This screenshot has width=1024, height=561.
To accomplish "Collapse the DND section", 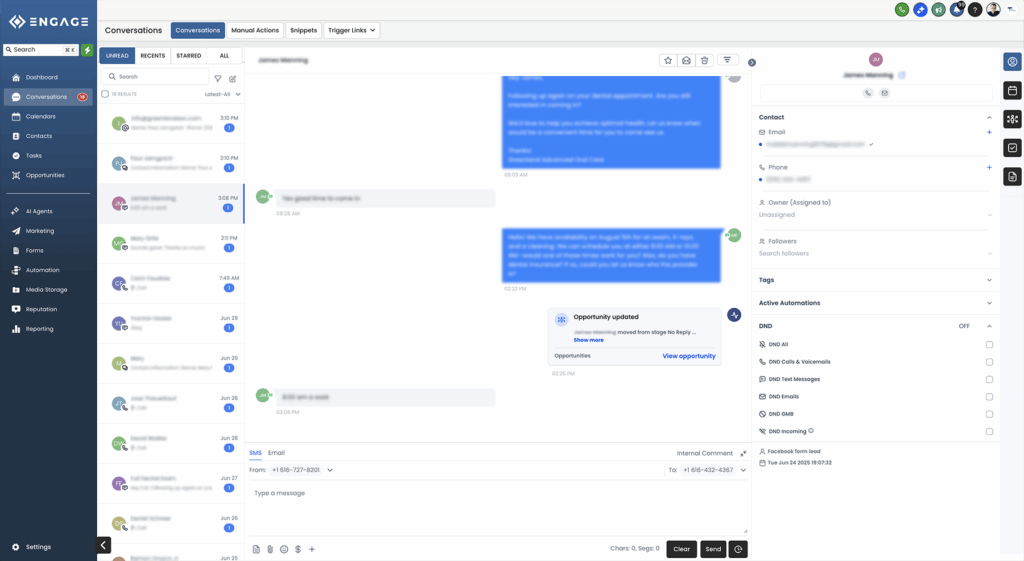I will (989, 326).
